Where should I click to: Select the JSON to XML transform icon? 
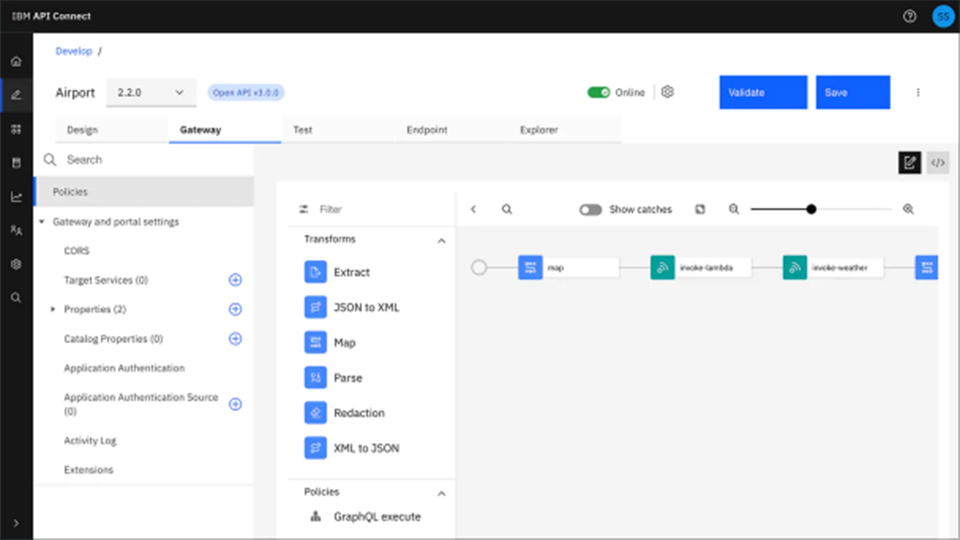click(x=315, y=307)
